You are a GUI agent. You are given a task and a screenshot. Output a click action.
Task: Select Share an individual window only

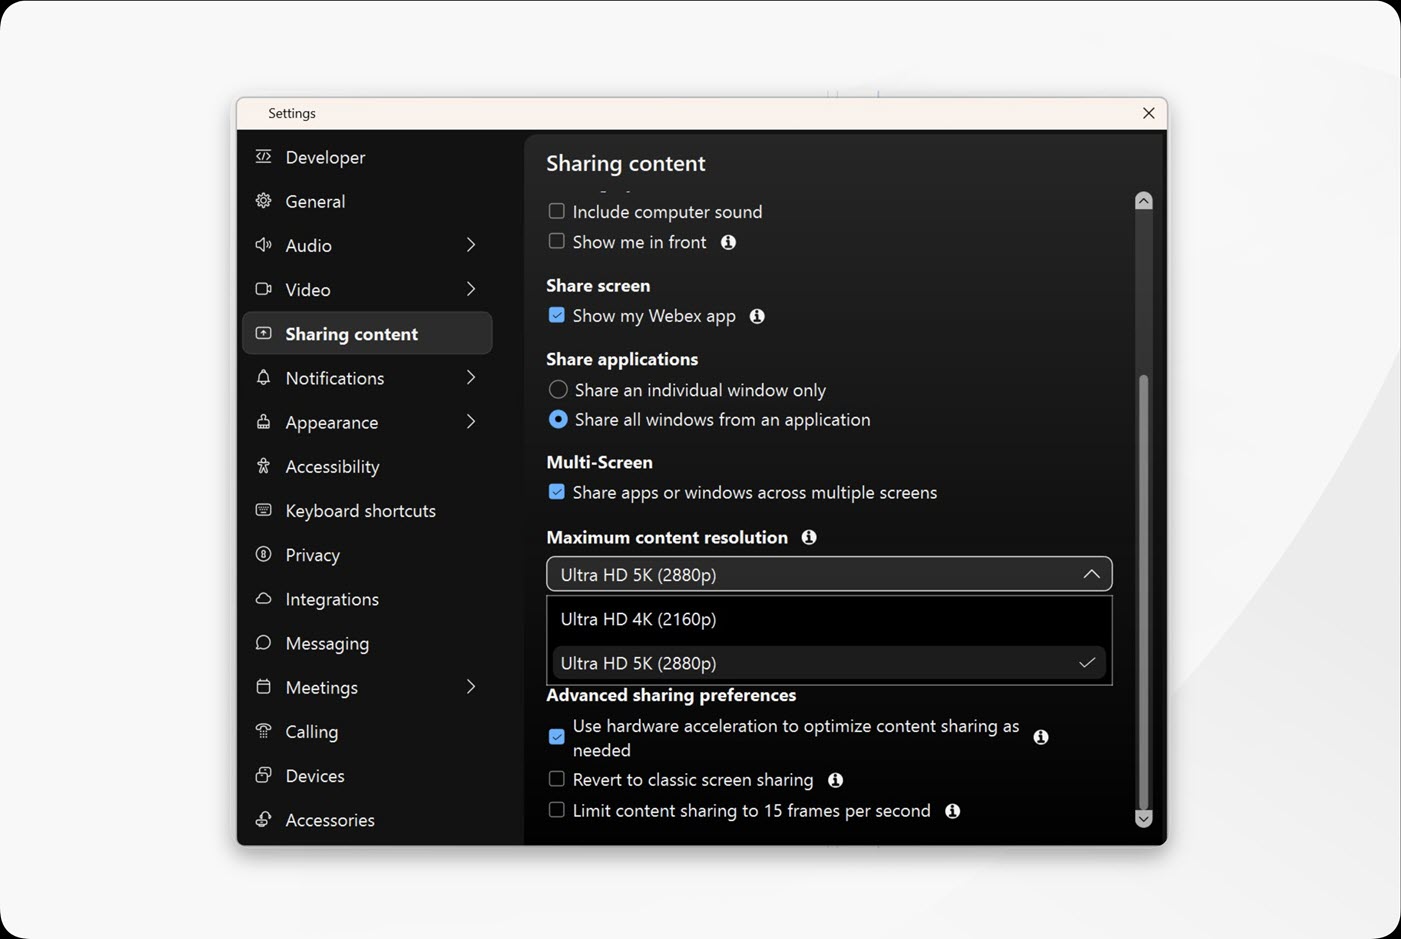pyautogui.click(x=558, y=389)
